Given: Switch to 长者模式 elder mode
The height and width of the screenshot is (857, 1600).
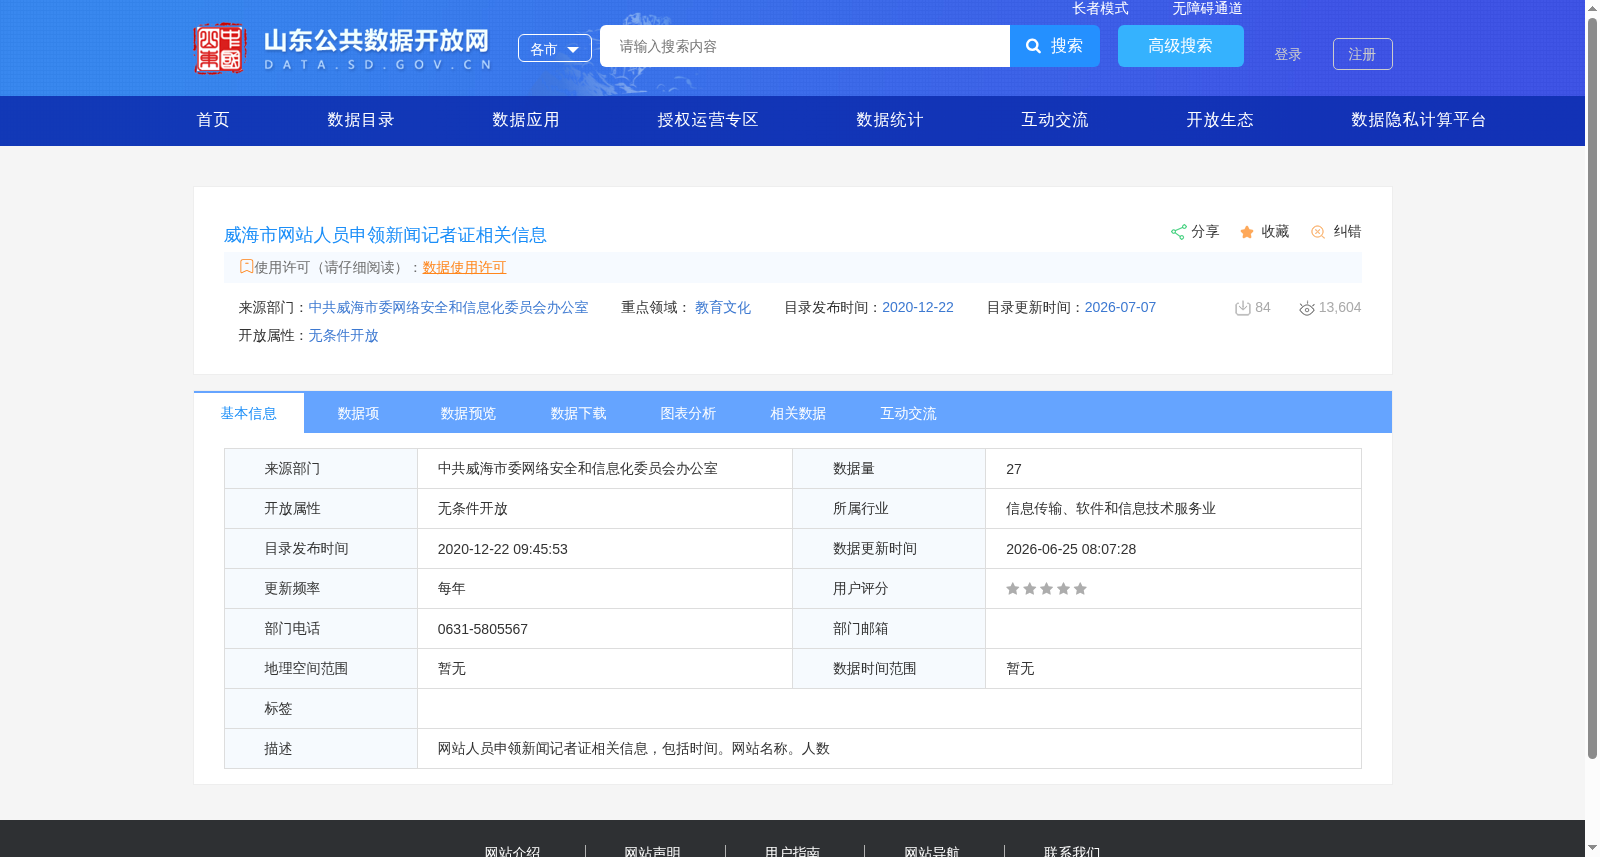Looking at the screenshot, I should (1100, 8).
